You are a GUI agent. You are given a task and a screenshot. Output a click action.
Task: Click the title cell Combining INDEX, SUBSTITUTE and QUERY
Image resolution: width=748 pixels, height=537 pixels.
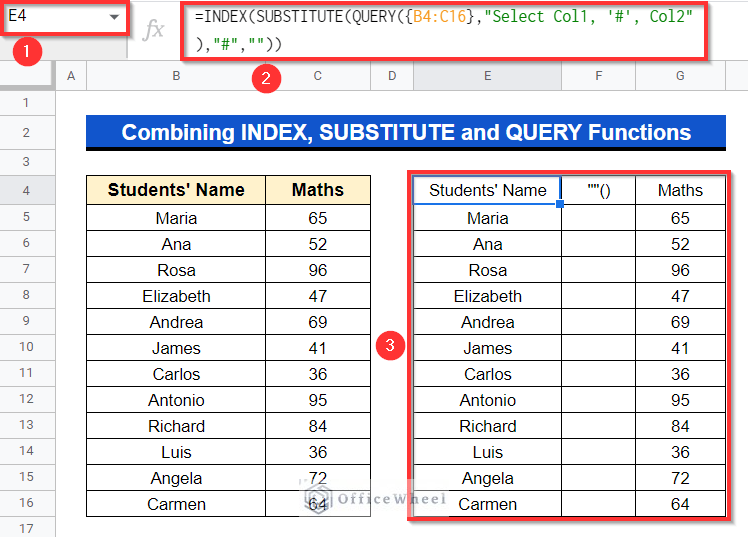pyautogui.click(x=406, y=132)
